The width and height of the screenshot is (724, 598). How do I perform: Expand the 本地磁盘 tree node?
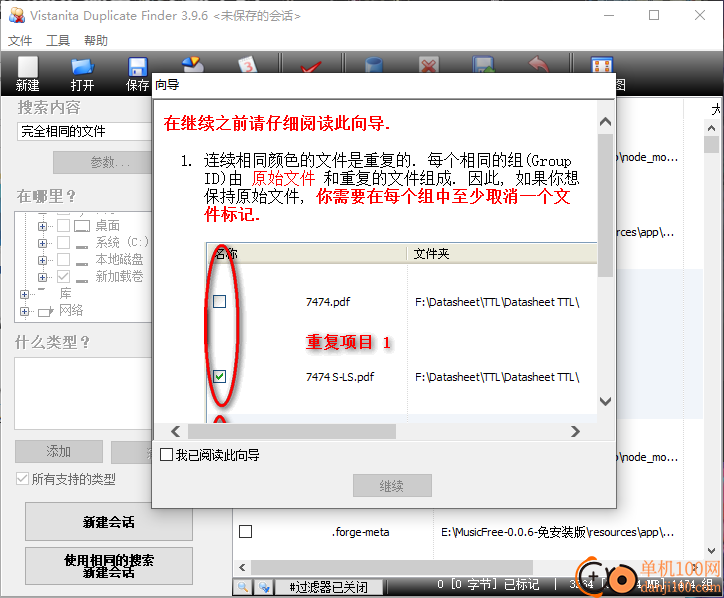42,260
